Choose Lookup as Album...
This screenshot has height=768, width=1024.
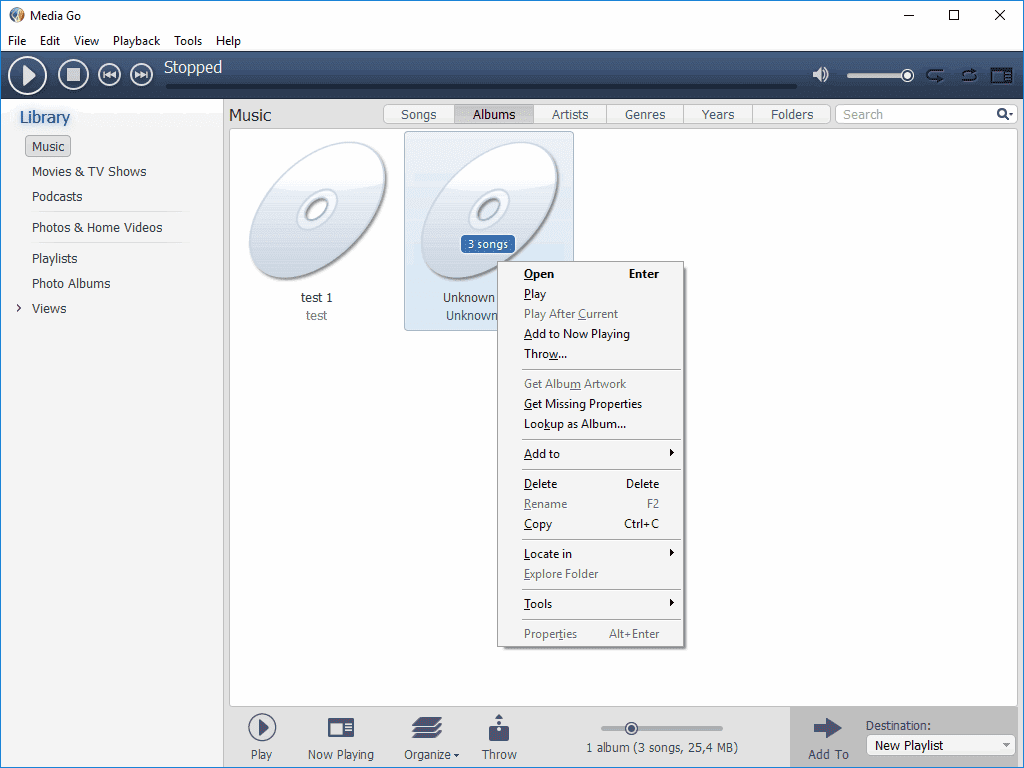(590, 424)
